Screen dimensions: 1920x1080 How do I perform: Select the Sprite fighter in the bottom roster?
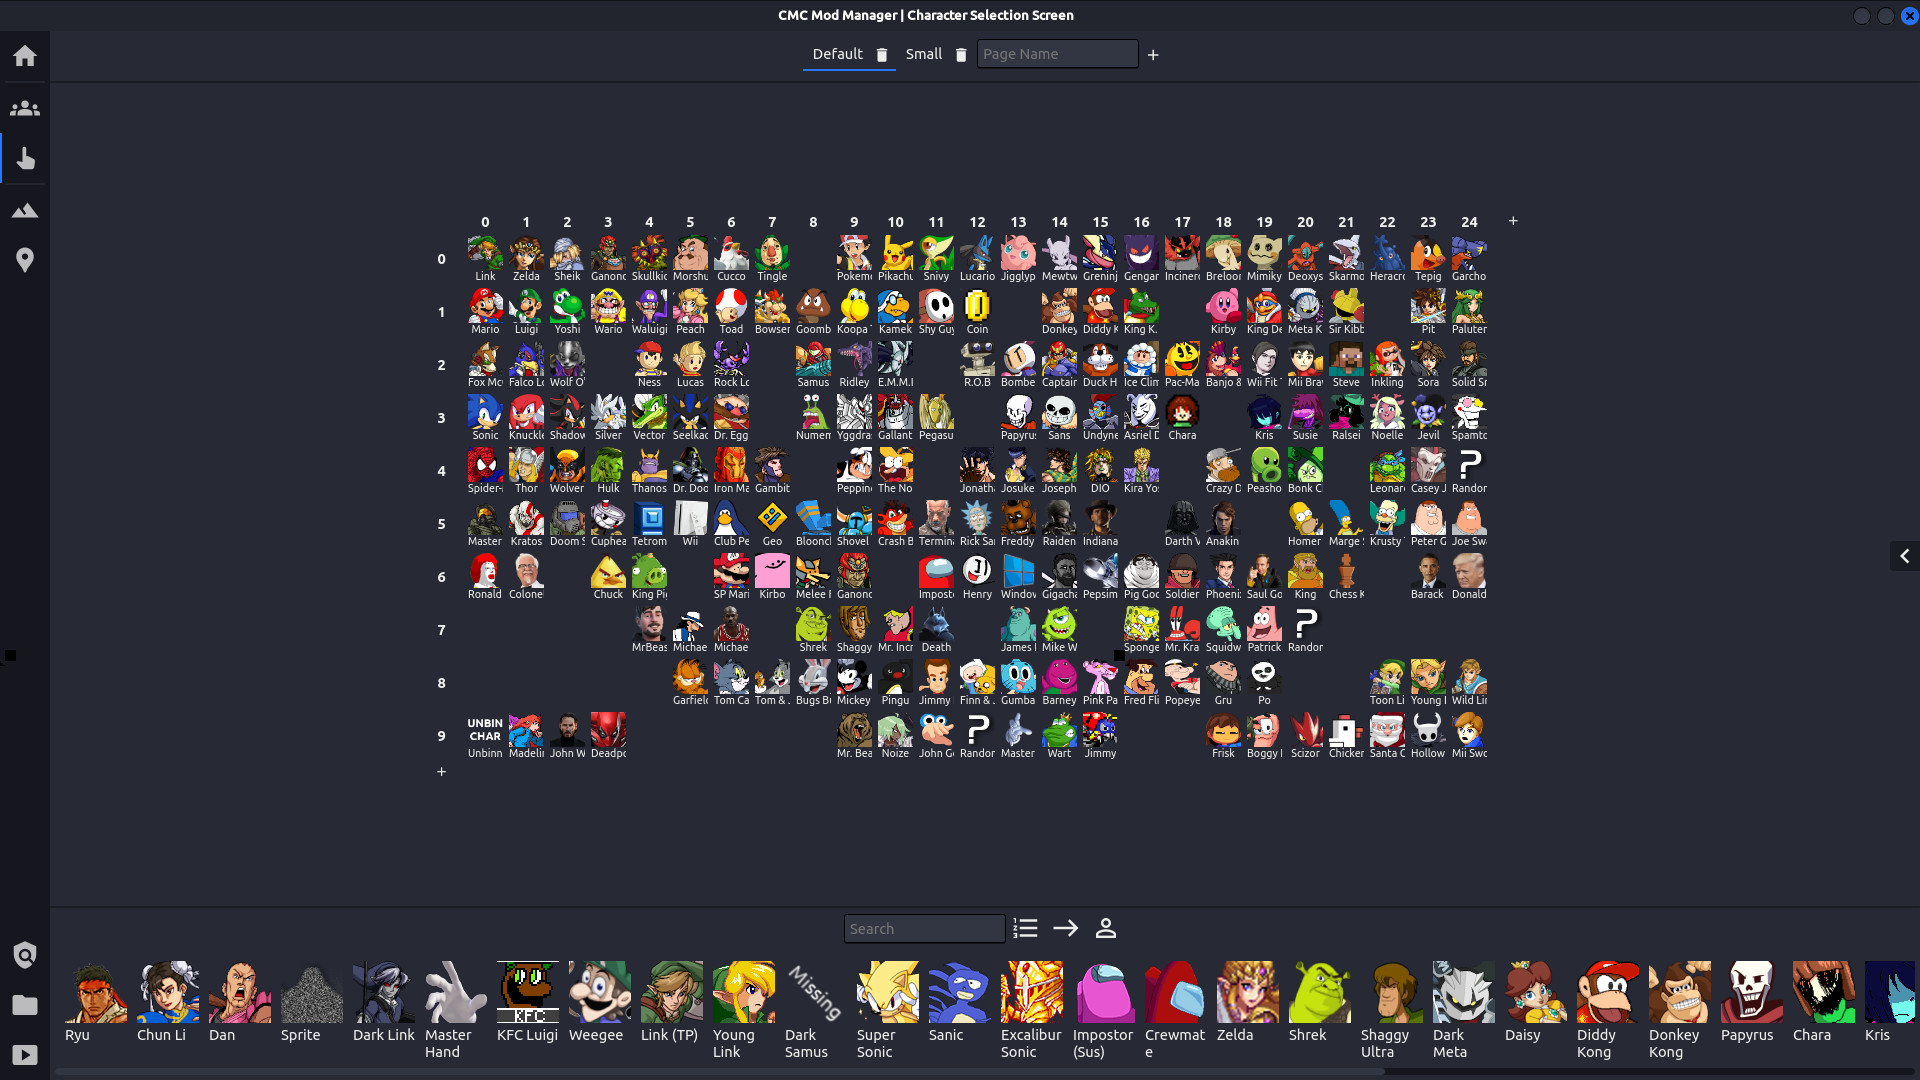(310, 995)
